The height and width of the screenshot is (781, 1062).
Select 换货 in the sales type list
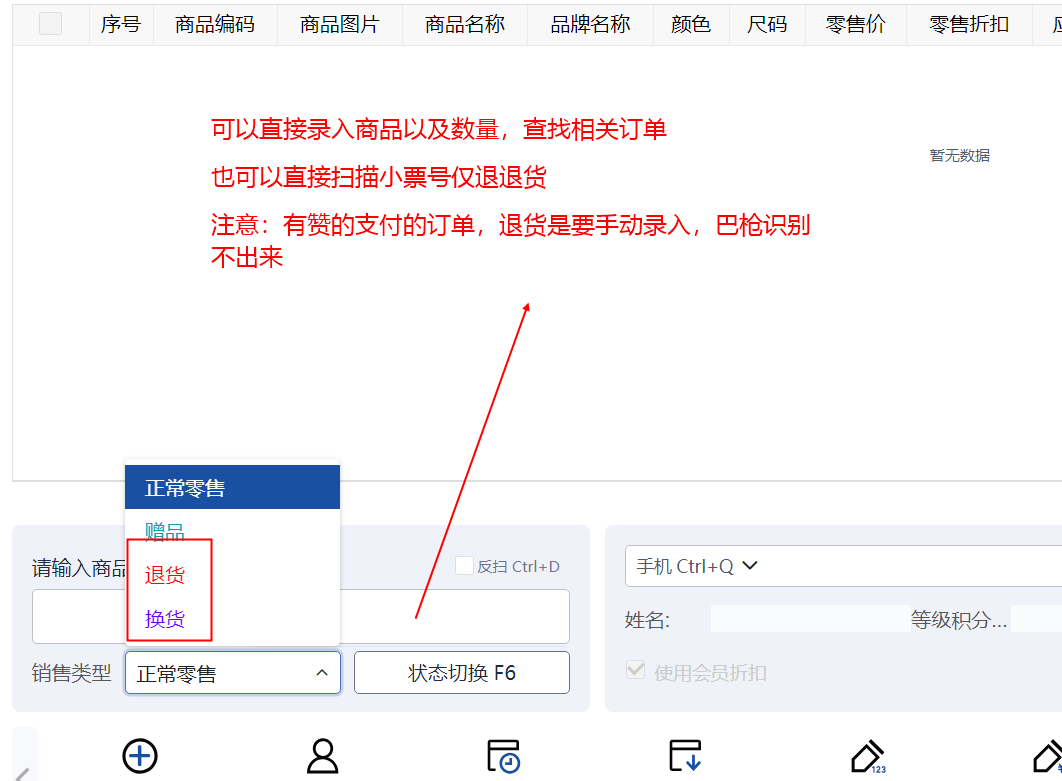click(165, 619)
